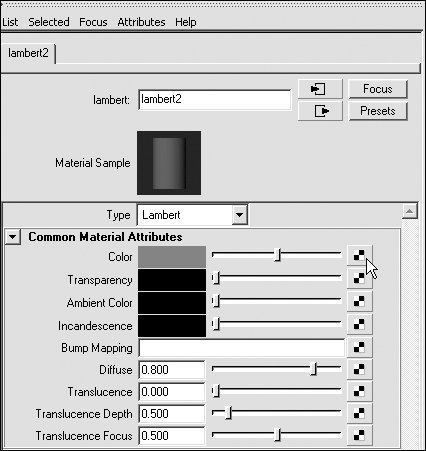This screenshot has height=451, width=426.
Task: Open texture map for Ambient Color
Action: pos(359,301)
